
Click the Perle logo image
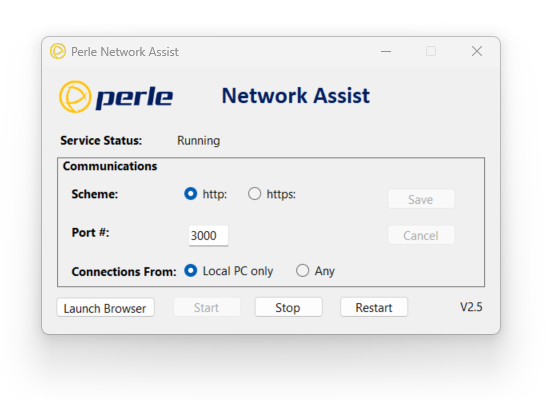click(116, 96)
